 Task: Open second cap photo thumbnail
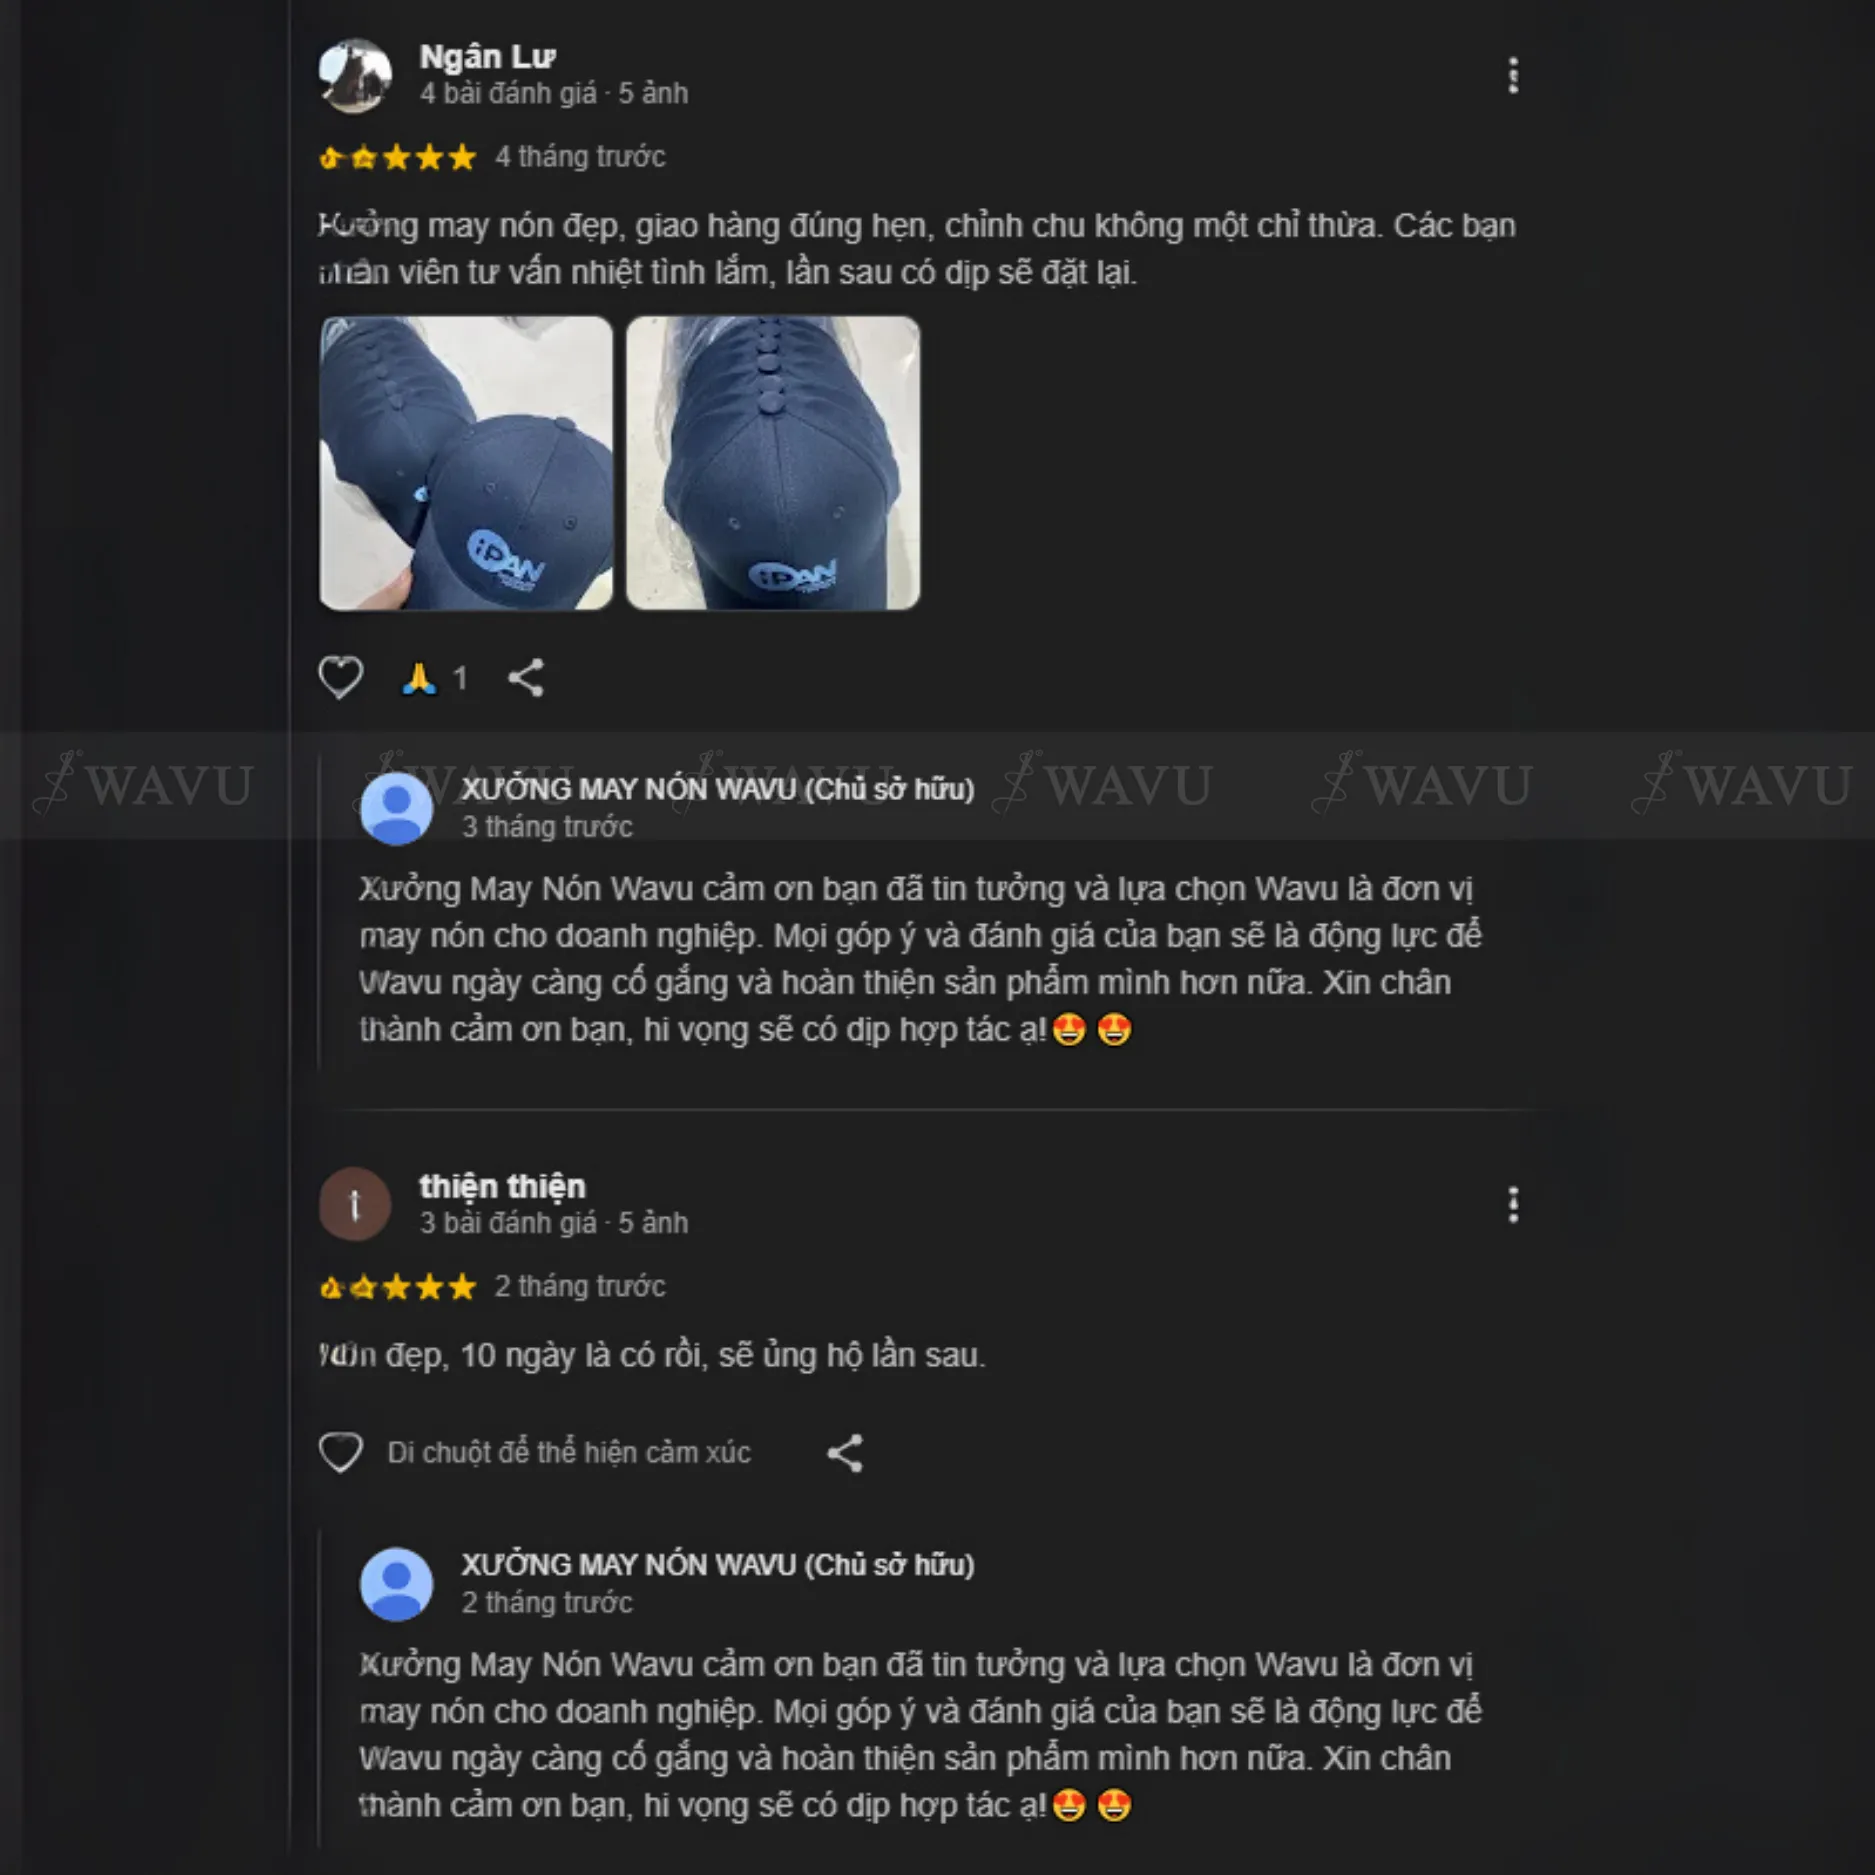[773, 463]
